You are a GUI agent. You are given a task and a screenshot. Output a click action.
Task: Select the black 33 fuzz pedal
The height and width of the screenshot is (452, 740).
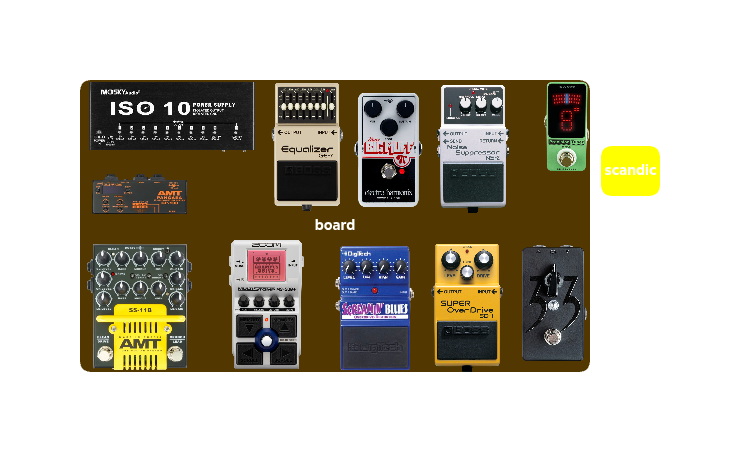tap(553, 303)
